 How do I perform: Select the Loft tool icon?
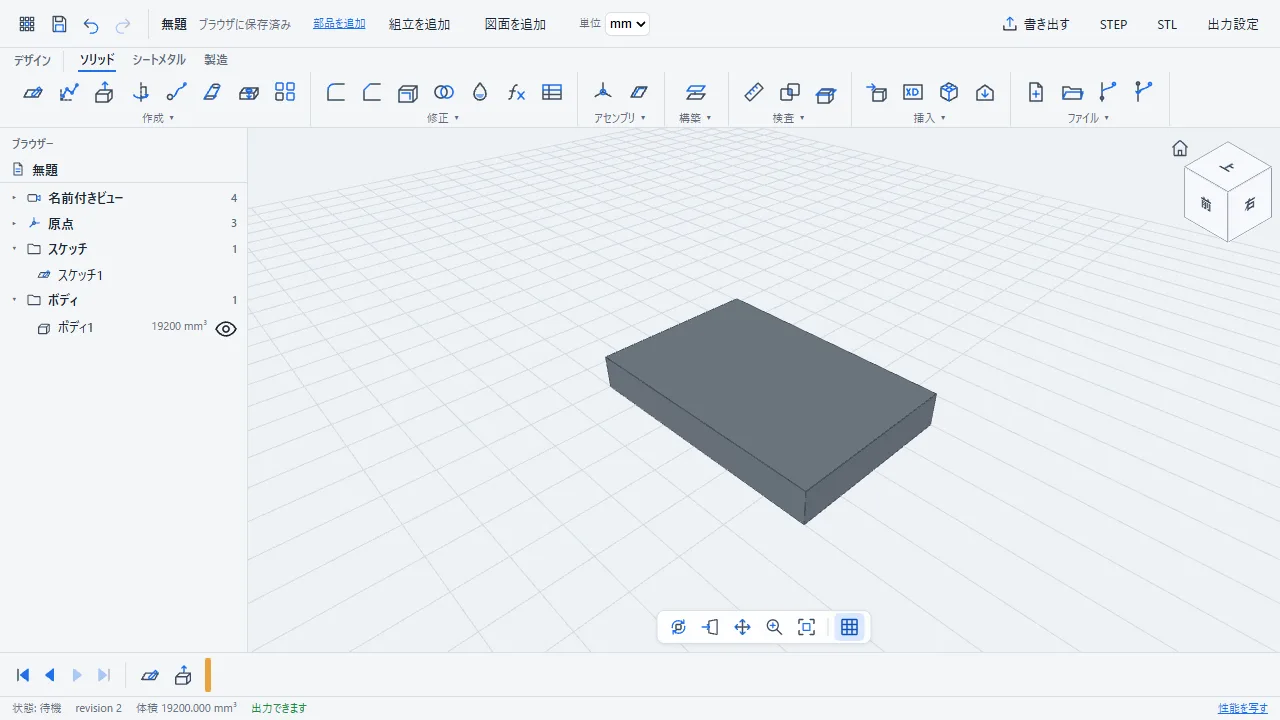click(212, 92)
